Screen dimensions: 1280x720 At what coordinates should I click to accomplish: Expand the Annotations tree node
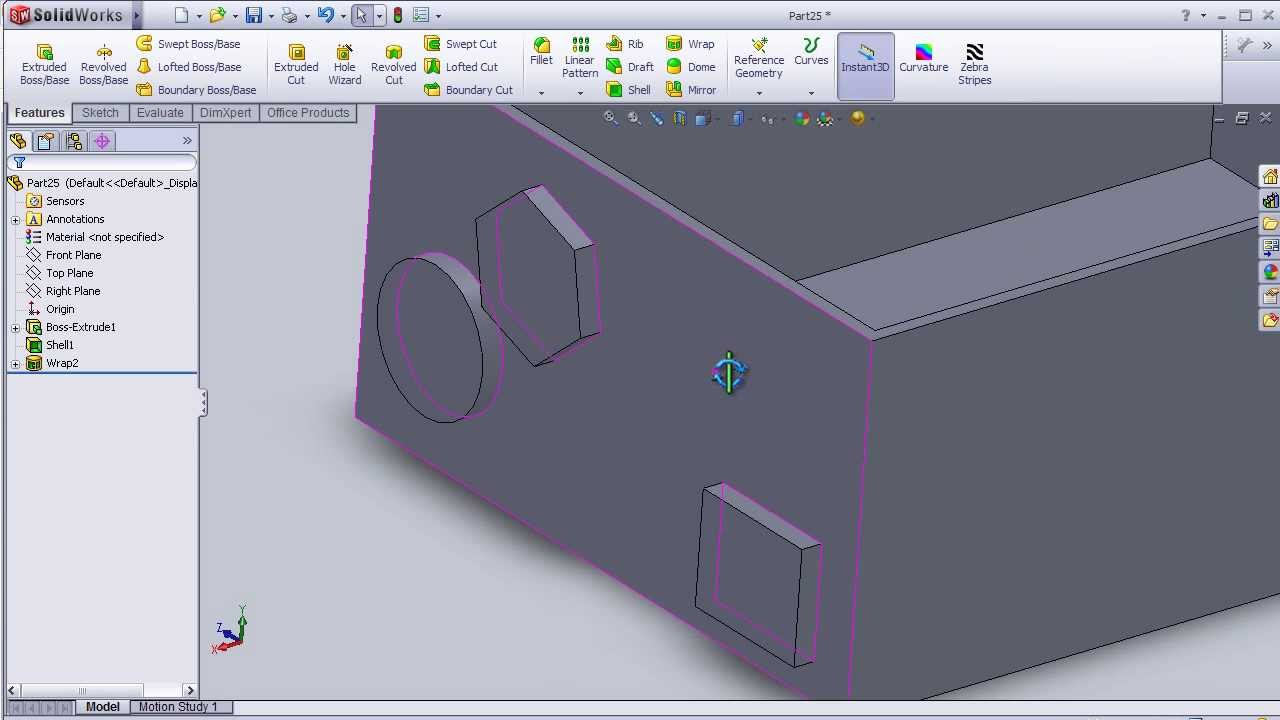16,219
